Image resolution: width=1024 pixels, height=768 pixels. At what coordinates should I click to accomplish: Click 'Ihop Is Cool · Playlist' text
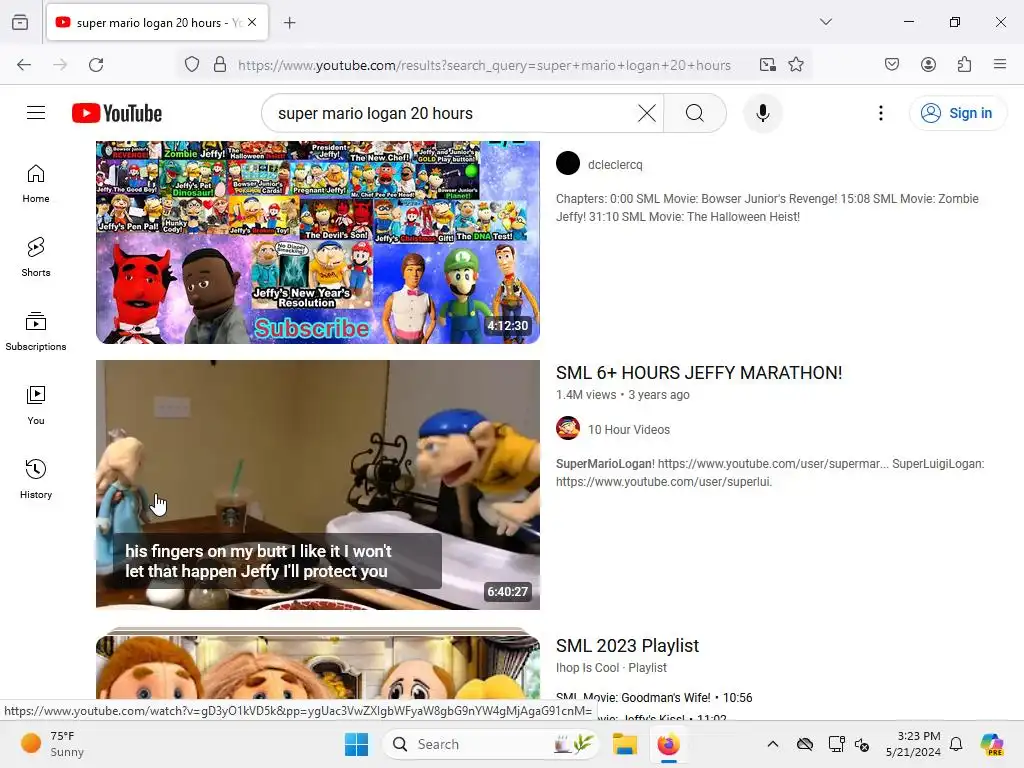(611, 667)
